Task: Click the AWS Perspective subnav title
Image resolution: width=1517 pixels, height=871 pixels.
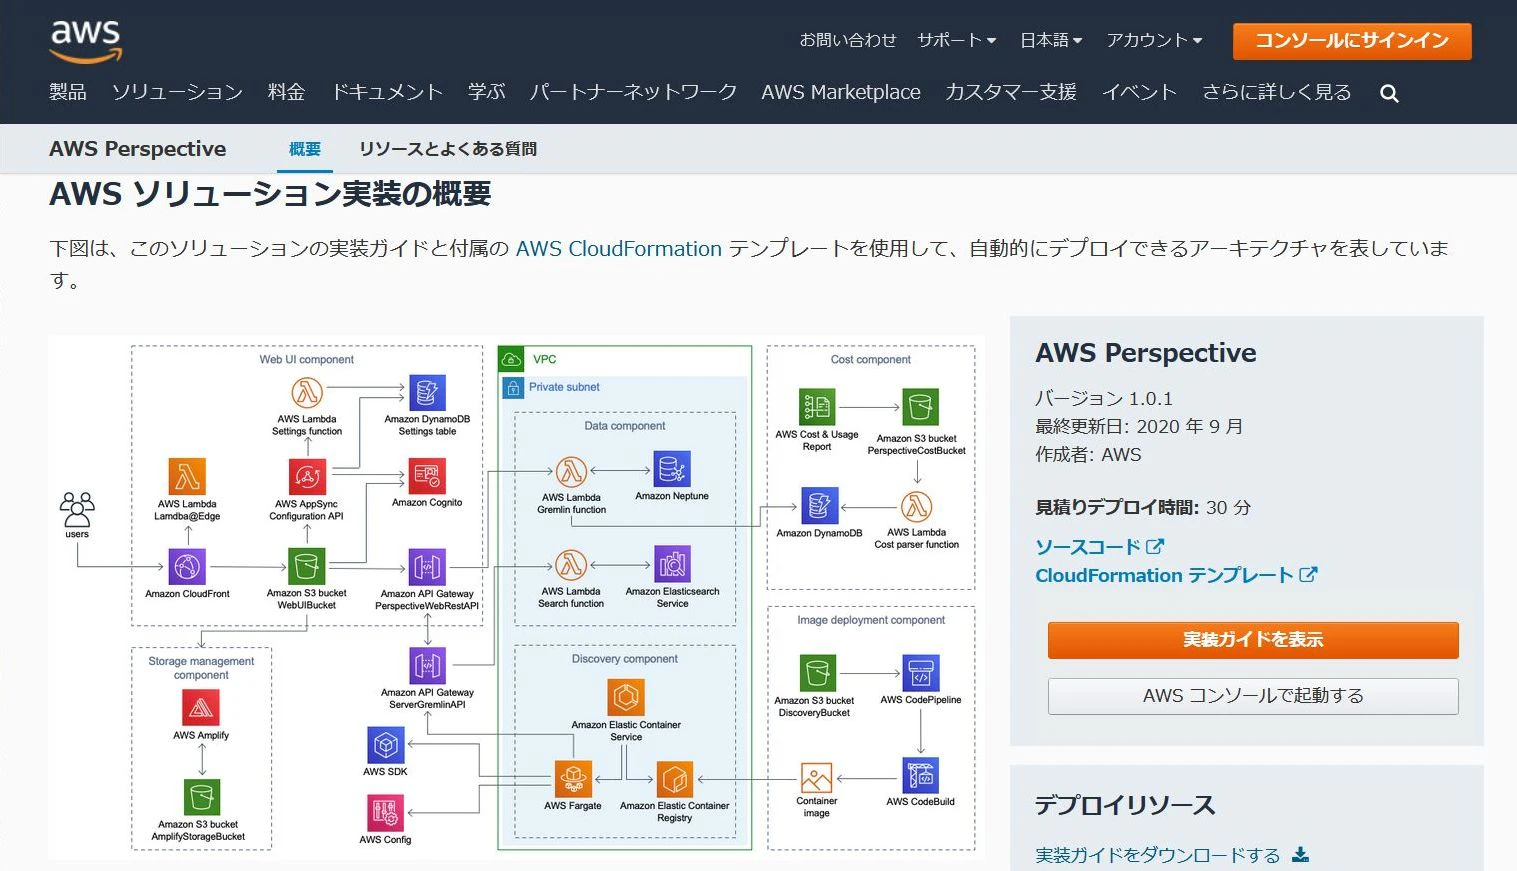Action: [138, 149]
